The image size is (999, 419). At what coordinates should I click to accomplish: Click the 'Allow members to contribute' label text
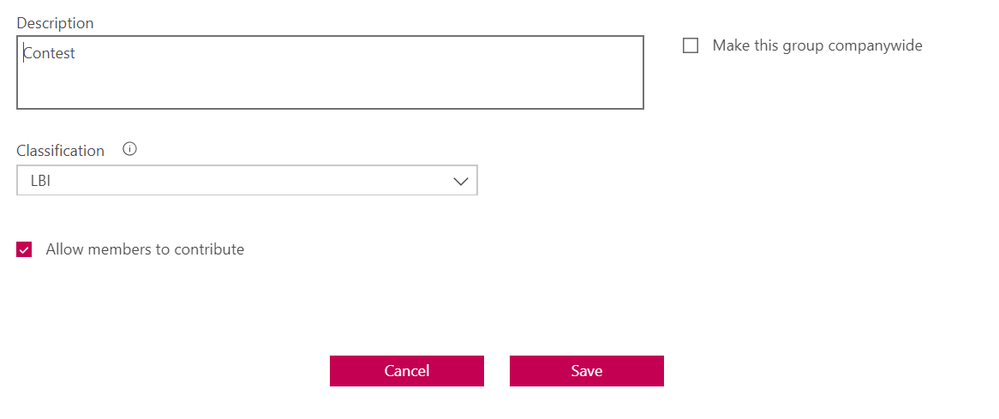(x=145, y=250)
